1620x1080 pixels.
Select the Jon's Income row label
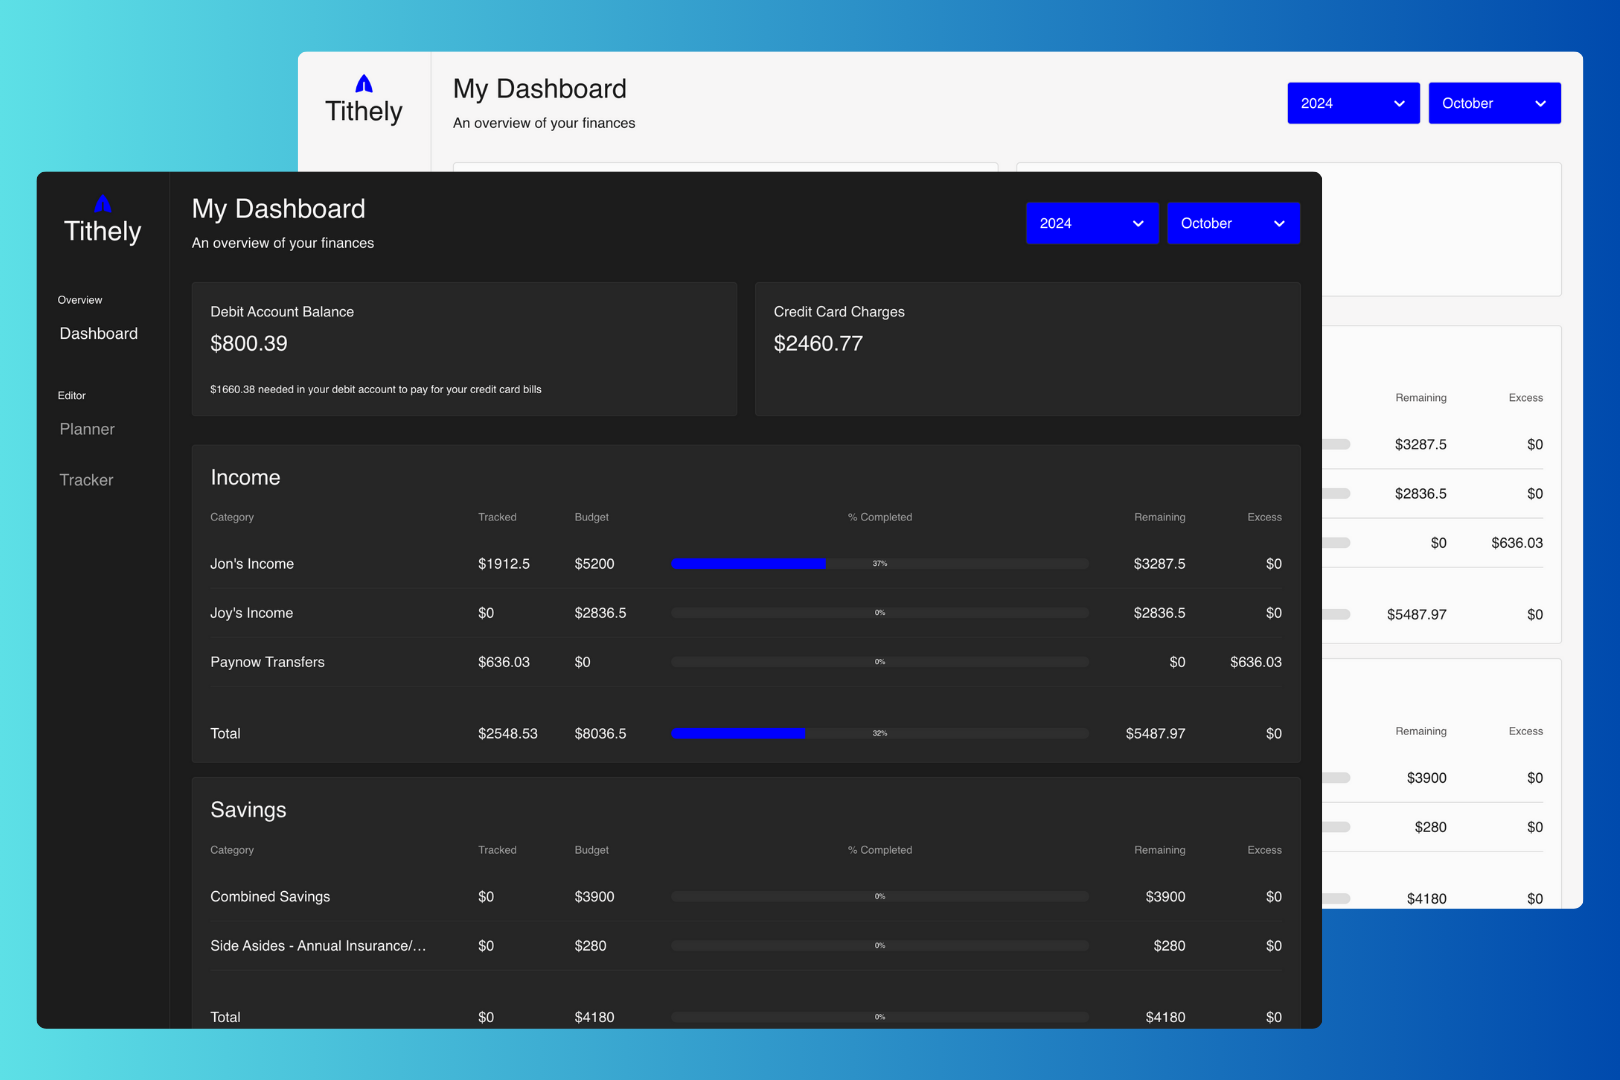click(252, 564)
